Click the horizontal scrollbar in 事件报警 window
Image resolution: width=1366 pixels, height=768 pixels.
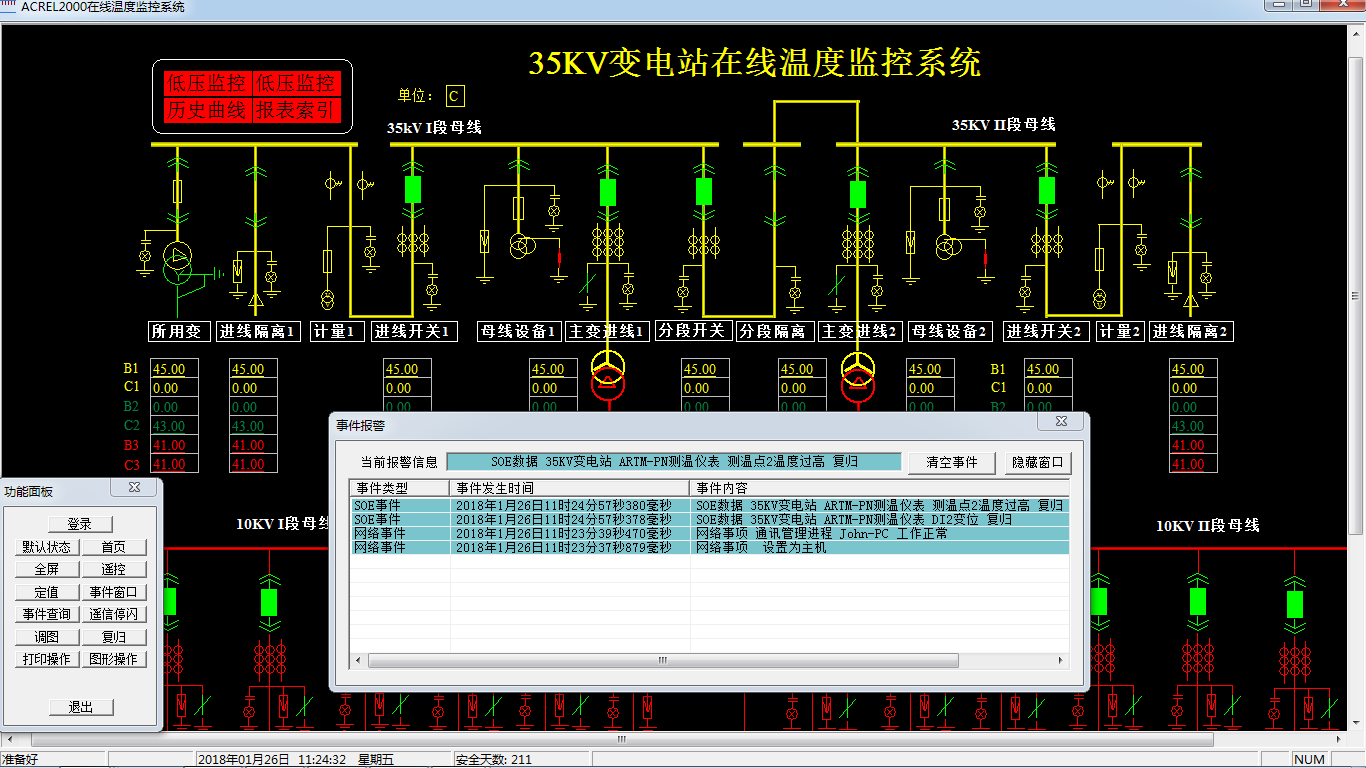[662, 661]
